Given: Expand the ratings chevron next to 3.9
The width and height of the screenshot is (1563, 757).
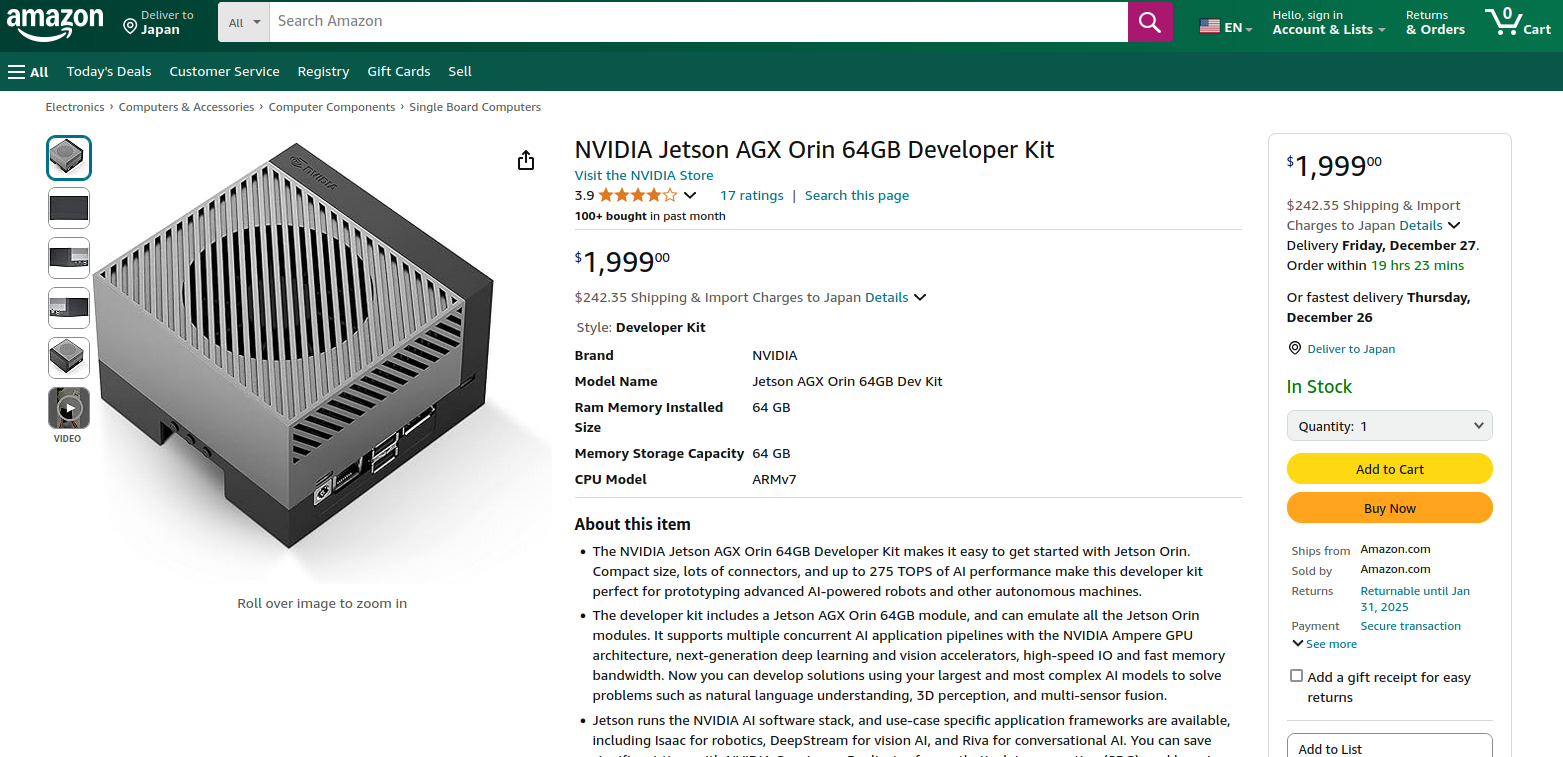Looking at the screenshot, I should tap(689, 195).
